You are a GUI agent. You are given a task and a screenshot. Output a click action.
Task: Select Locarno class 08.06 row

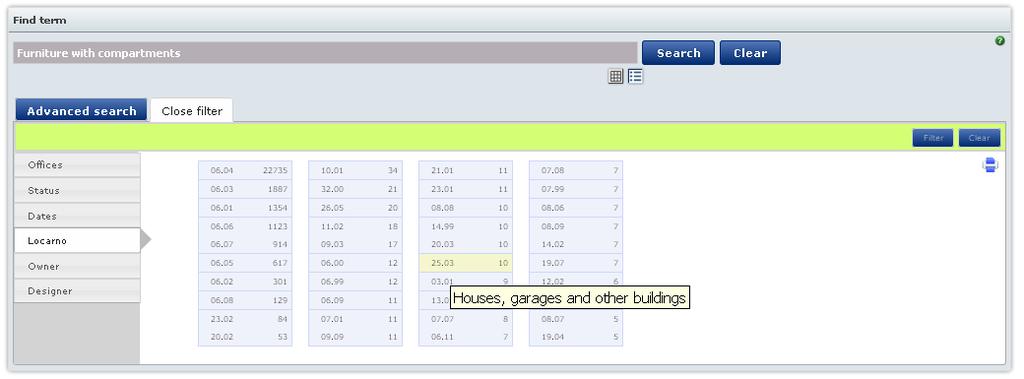click(576, 208)
